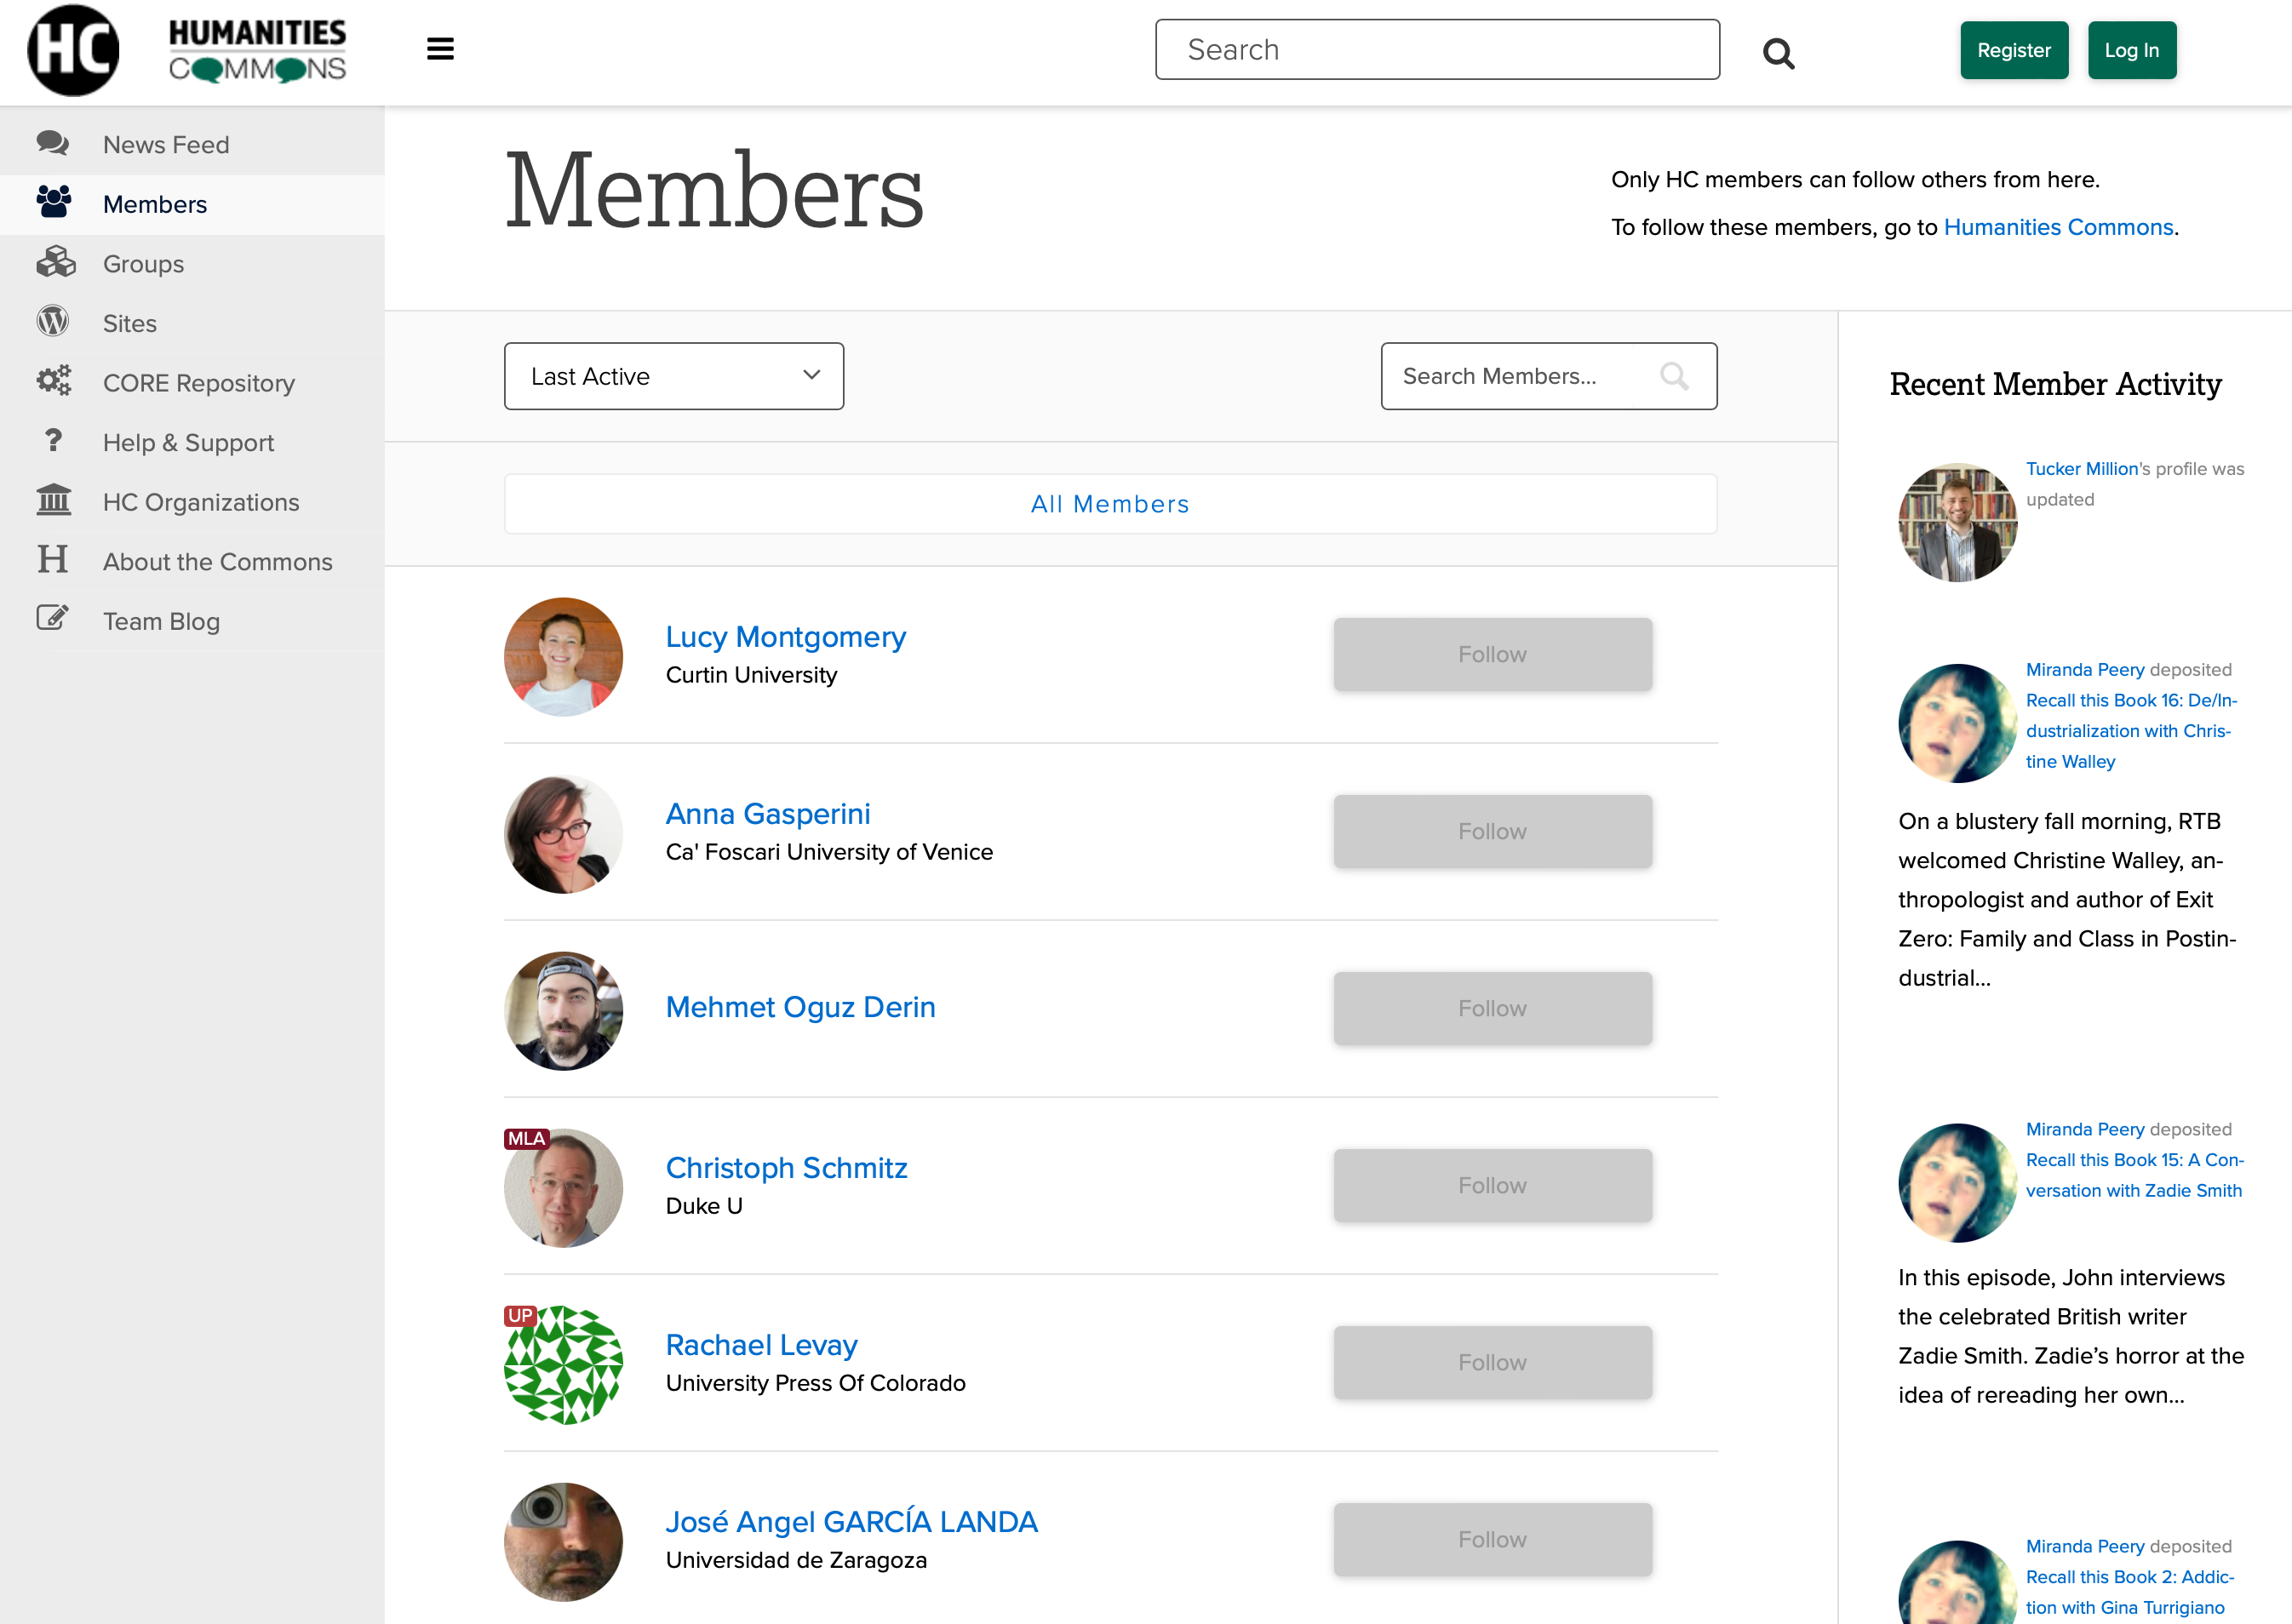Open Christoph Schmitz's profile link
Screen dimensions: 2292x1624
pos(786,1167)
